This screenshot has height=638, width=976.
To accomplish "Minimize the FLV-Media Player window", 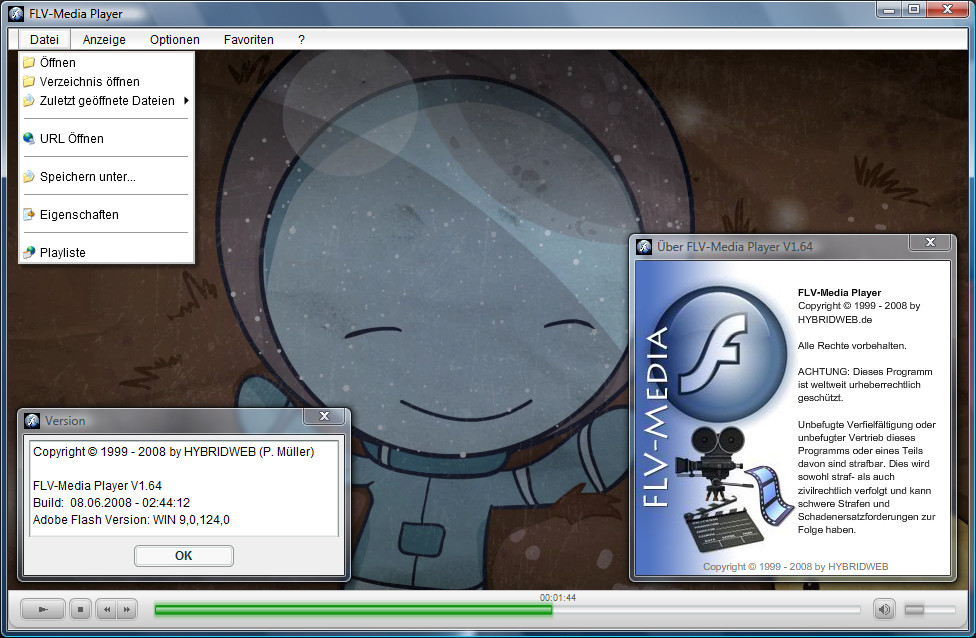I will 889,10.
